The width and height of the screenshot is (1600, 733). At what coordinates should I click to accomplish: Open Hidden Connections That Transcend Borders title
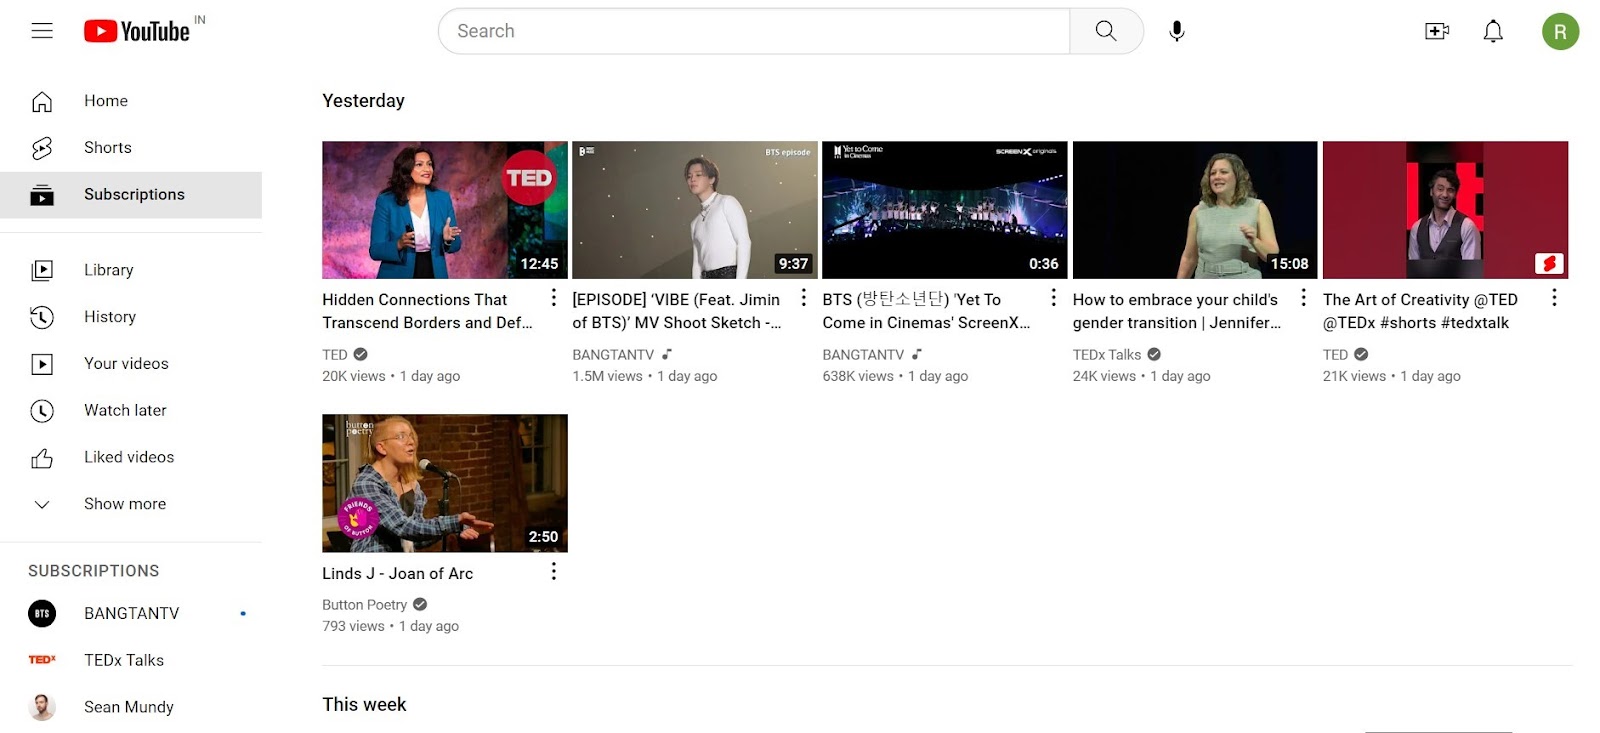click(428, 311)
